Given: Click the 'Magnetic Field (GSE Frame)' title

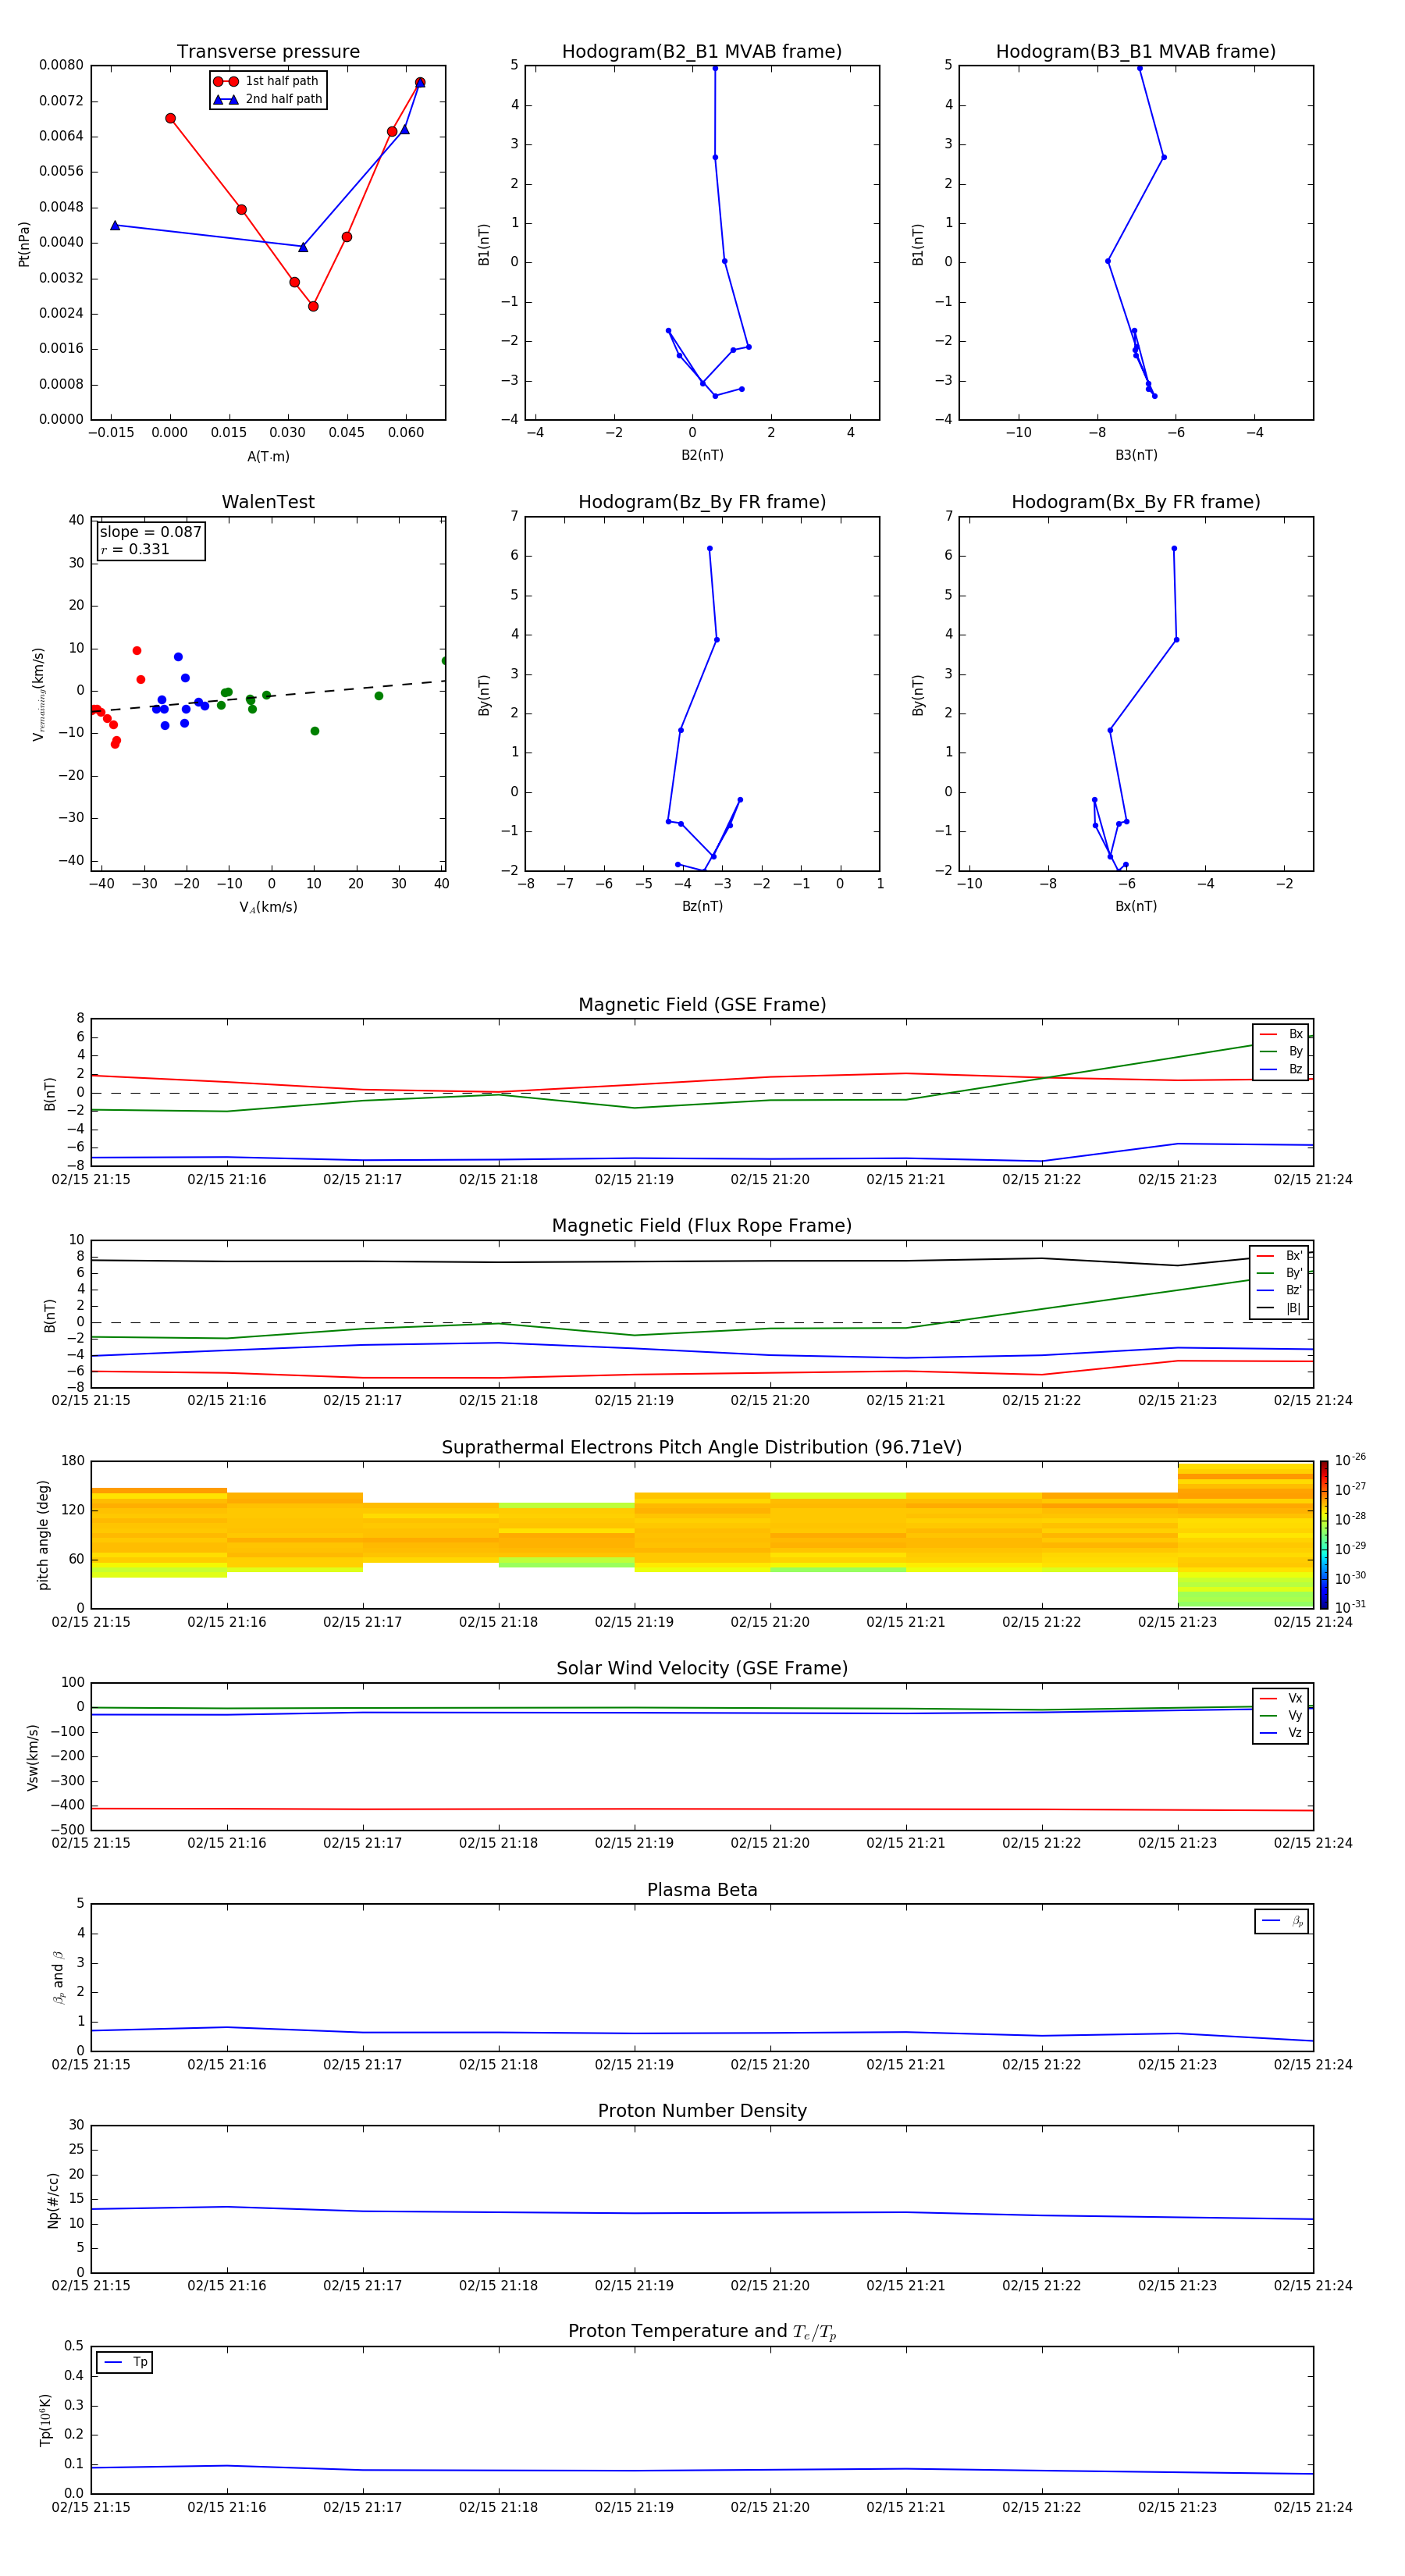Looking at the screenshot, I should 702,1005.
